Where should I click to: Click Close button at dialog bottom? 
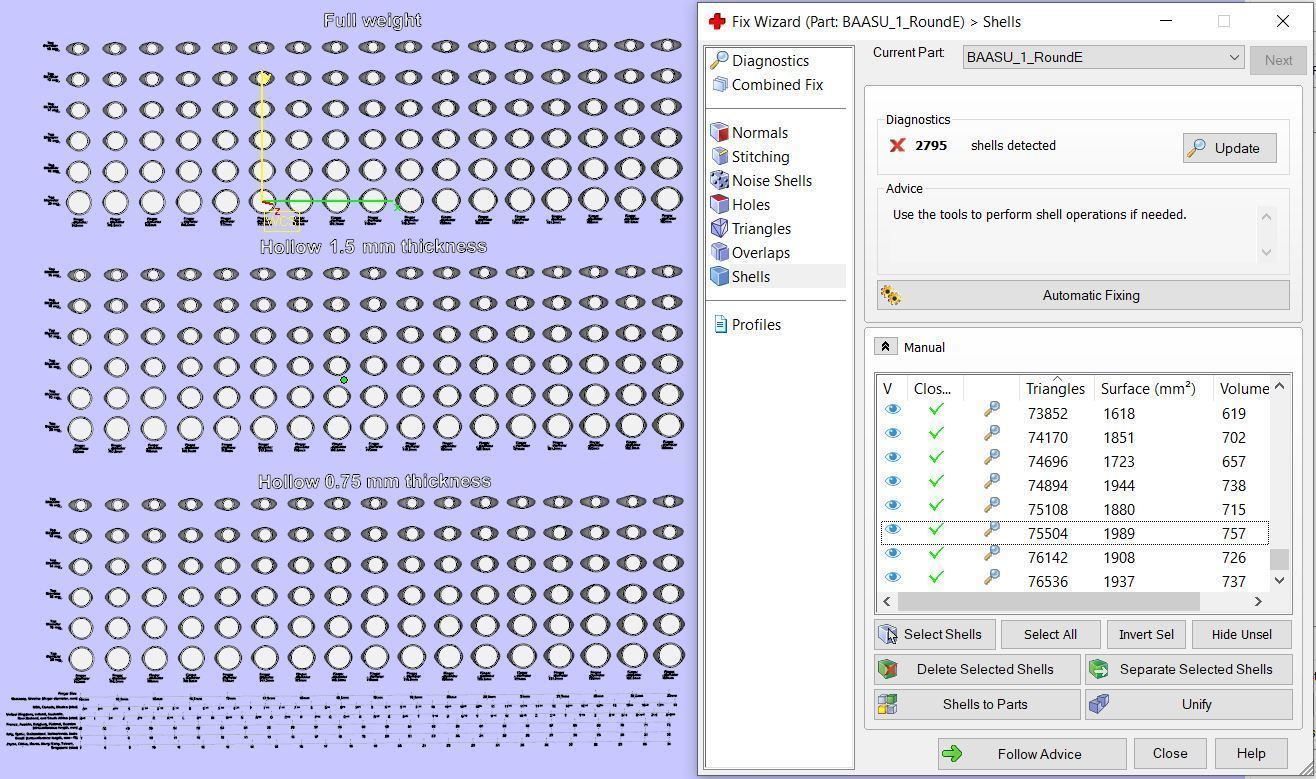coord(1169,754)
